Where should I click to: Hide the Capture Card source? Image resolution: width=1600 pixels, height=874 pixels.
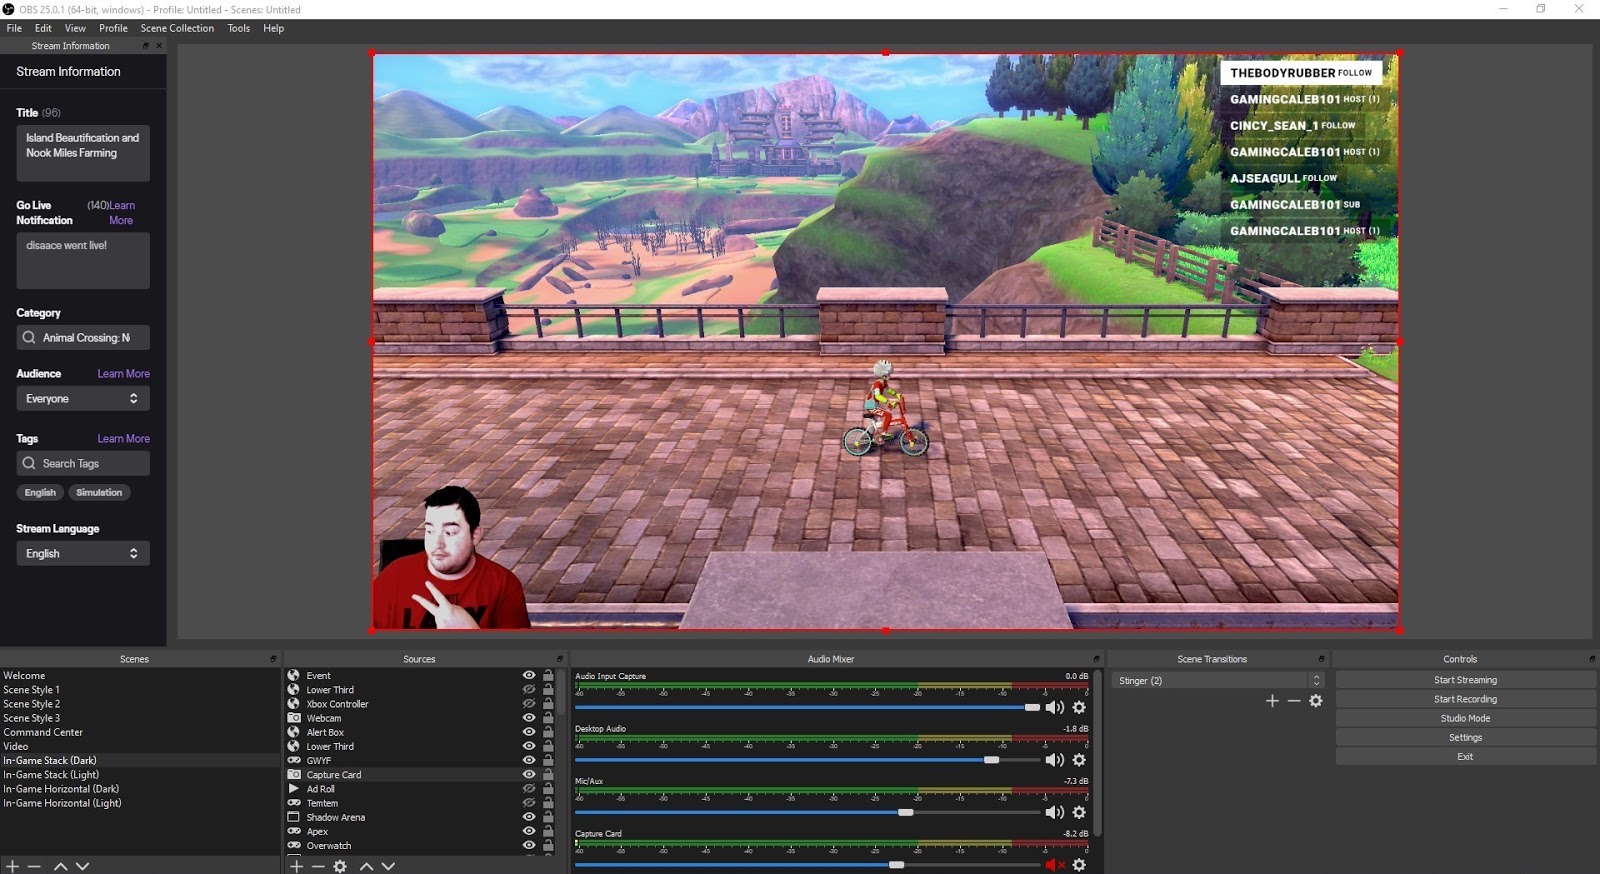point(529,774)
